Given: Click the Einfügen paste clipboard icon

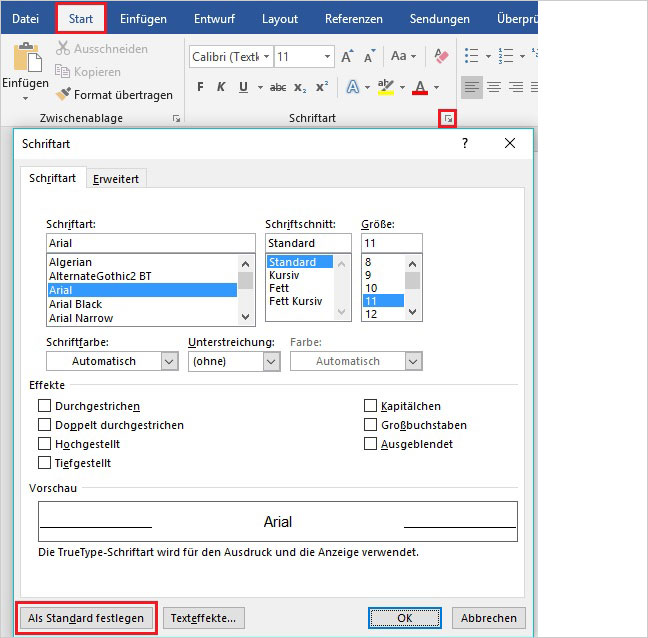Looking at the screenshot, I should tap(27, 57).
